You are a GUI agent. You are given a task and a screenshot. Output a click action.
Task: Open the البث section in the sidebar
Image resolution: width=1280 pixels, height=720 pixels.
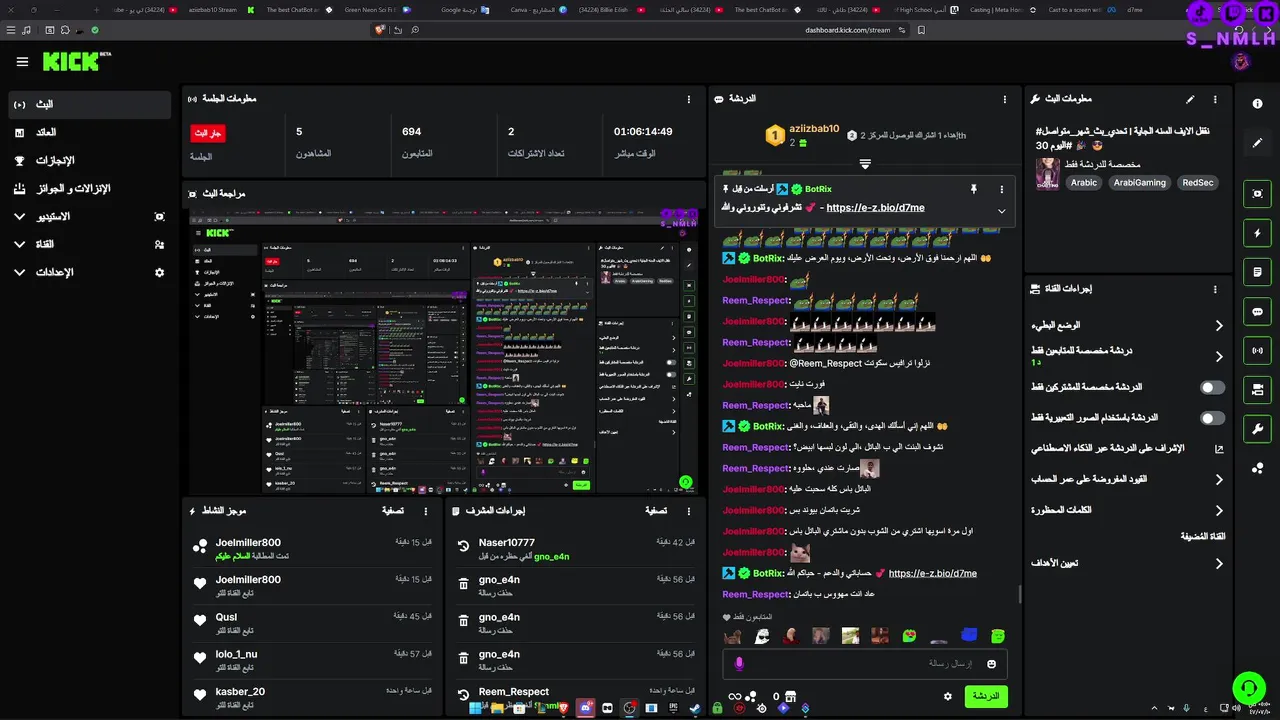(90, 104)
